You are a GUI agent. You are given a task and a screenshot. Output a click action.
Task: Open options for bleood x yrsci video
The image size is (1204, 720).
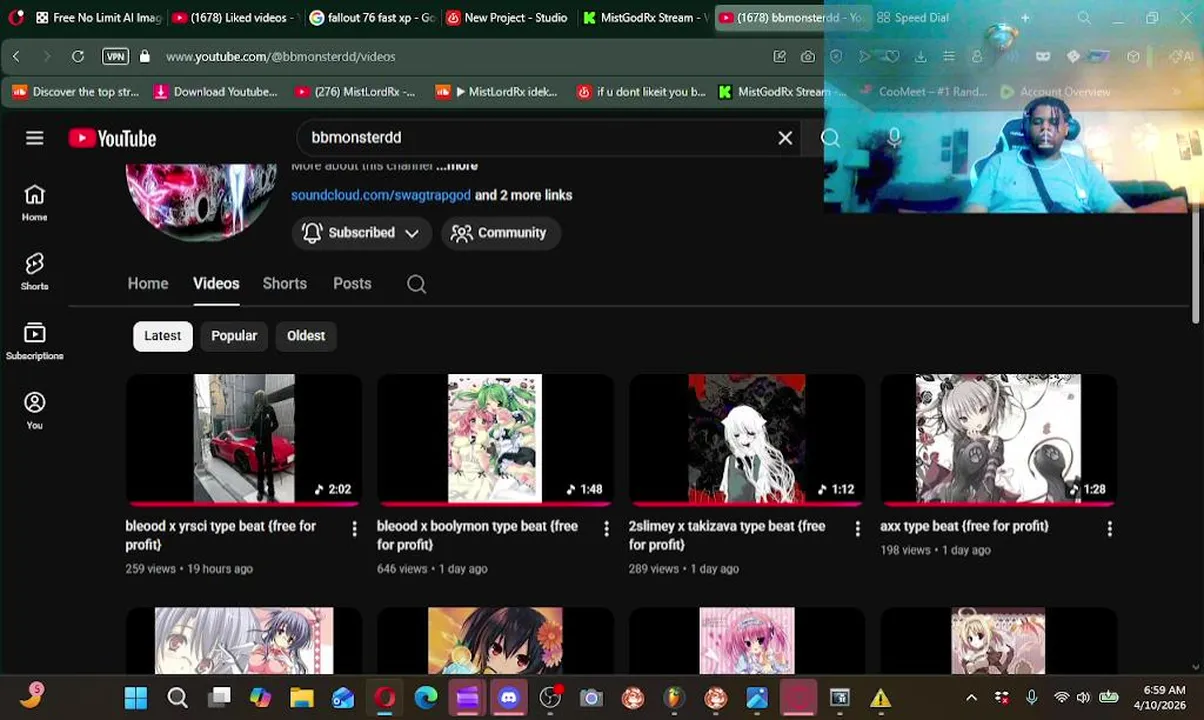pyautogui.click(x=354, y=528)
